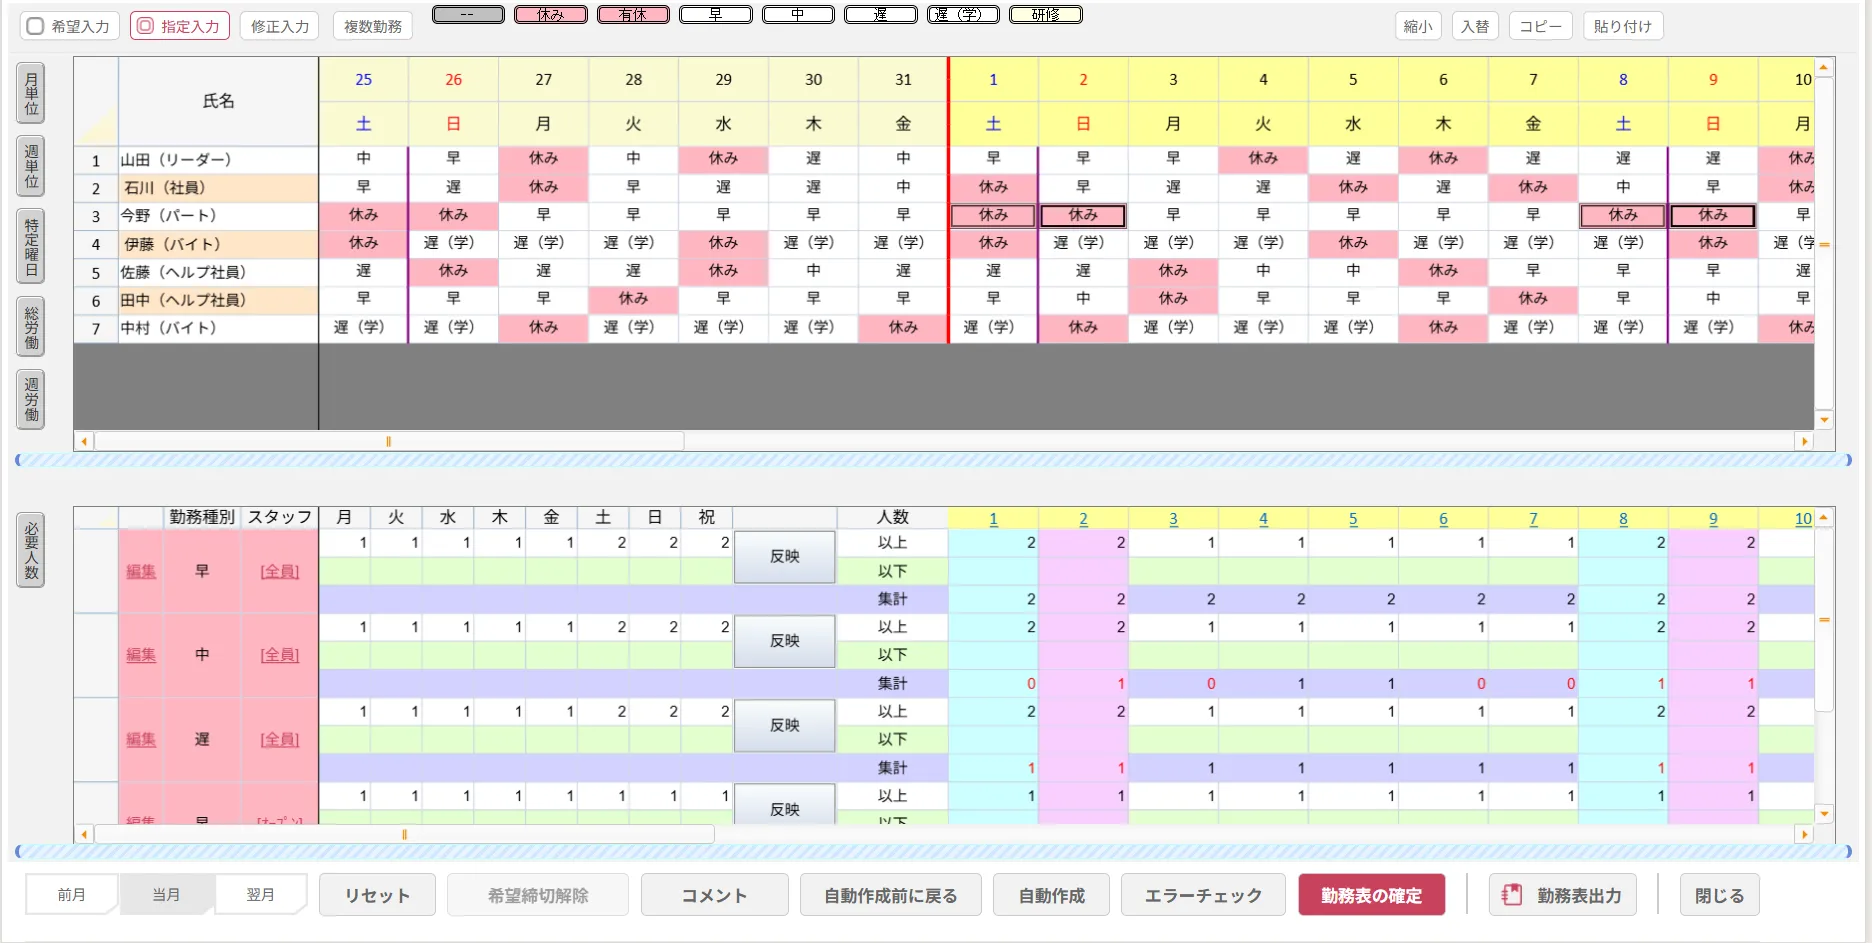Click staffing table right scroll arrow

coord(1804,834)
